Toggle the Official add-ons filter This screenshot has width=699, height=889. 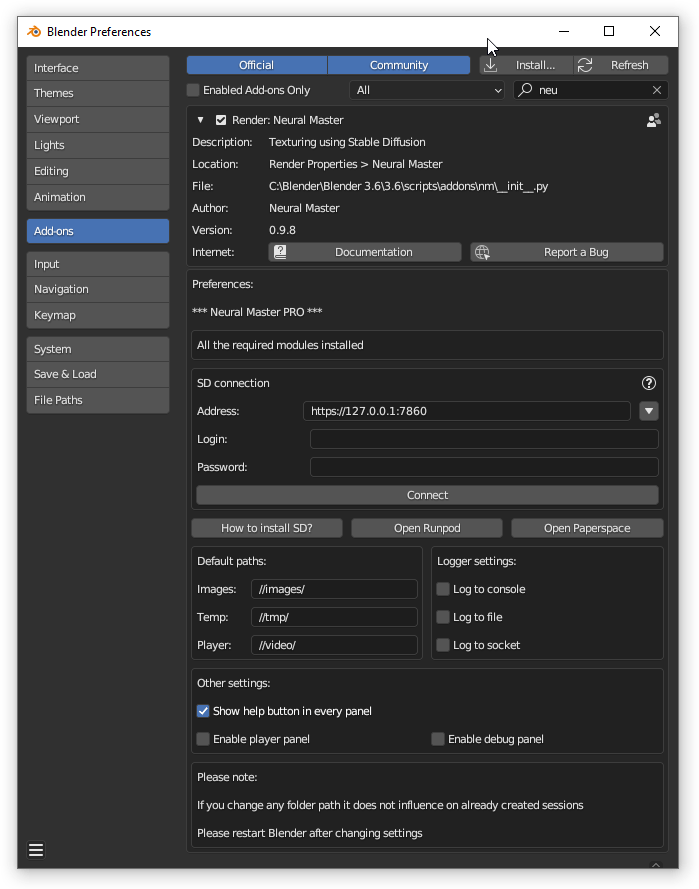click(257, 65)
